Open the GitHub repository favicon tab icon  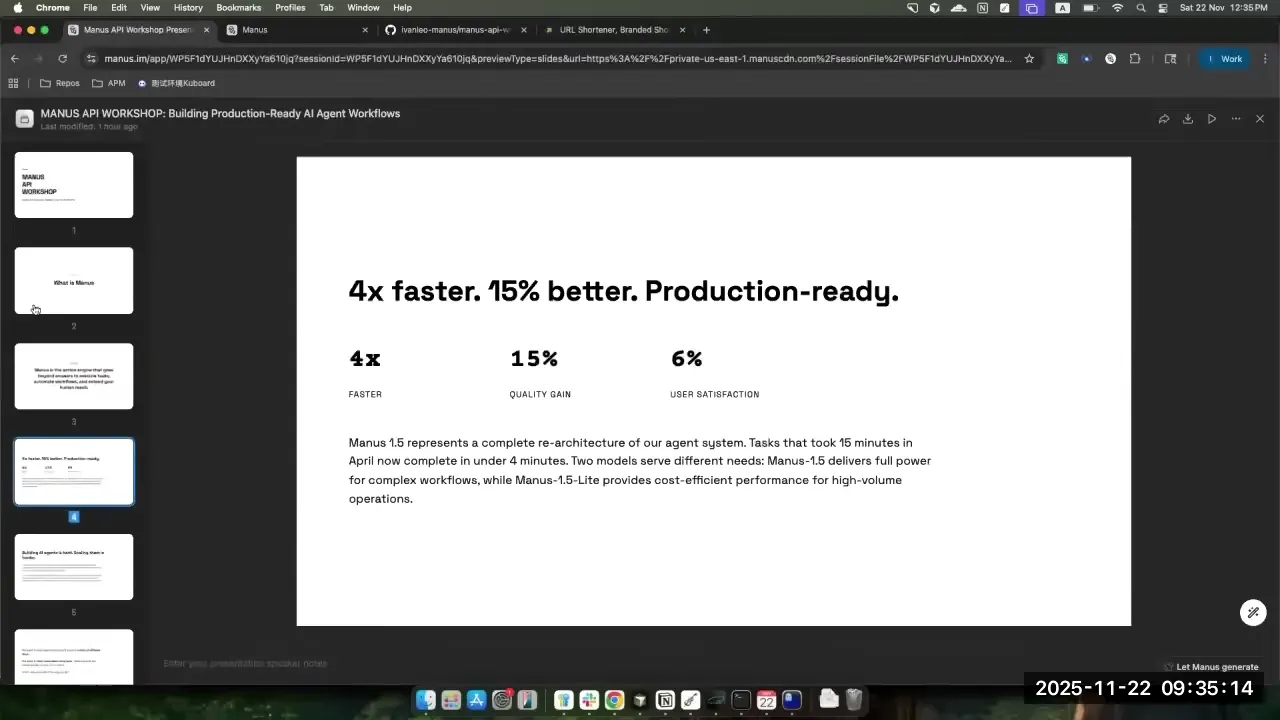390,30
